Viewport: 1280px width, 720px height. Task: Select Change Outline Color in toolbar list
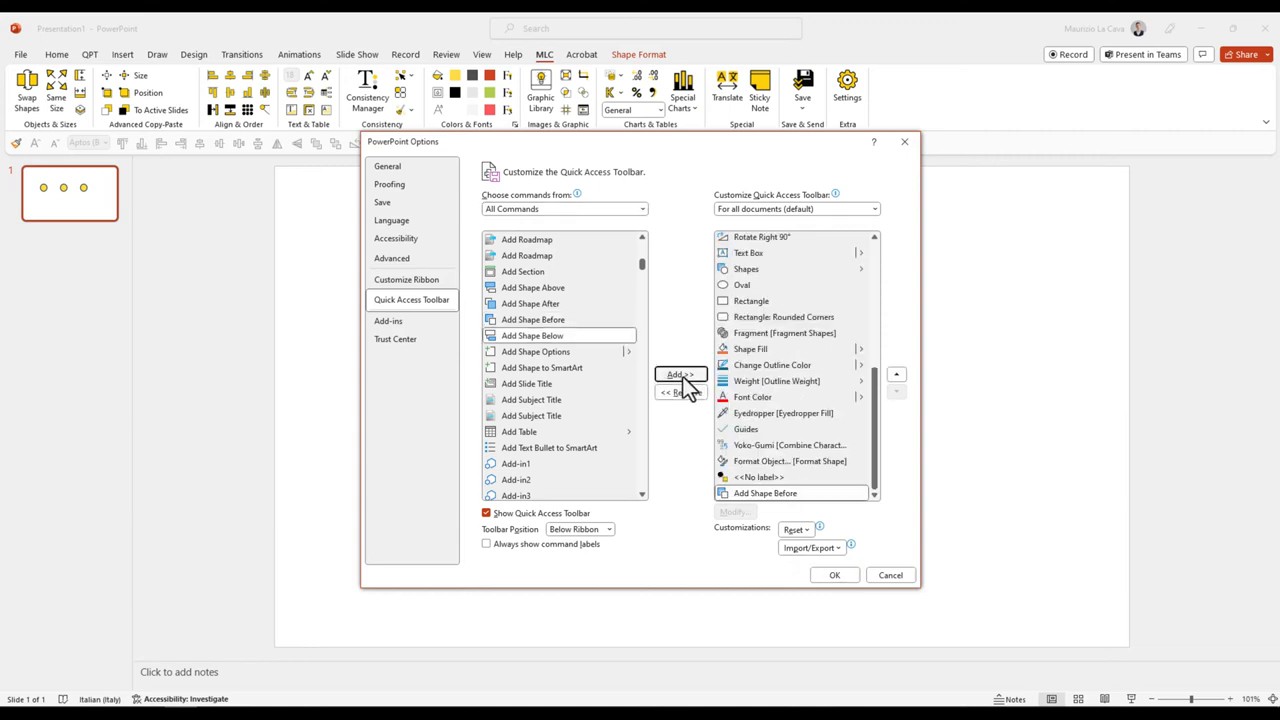click(x=791, y=365)
